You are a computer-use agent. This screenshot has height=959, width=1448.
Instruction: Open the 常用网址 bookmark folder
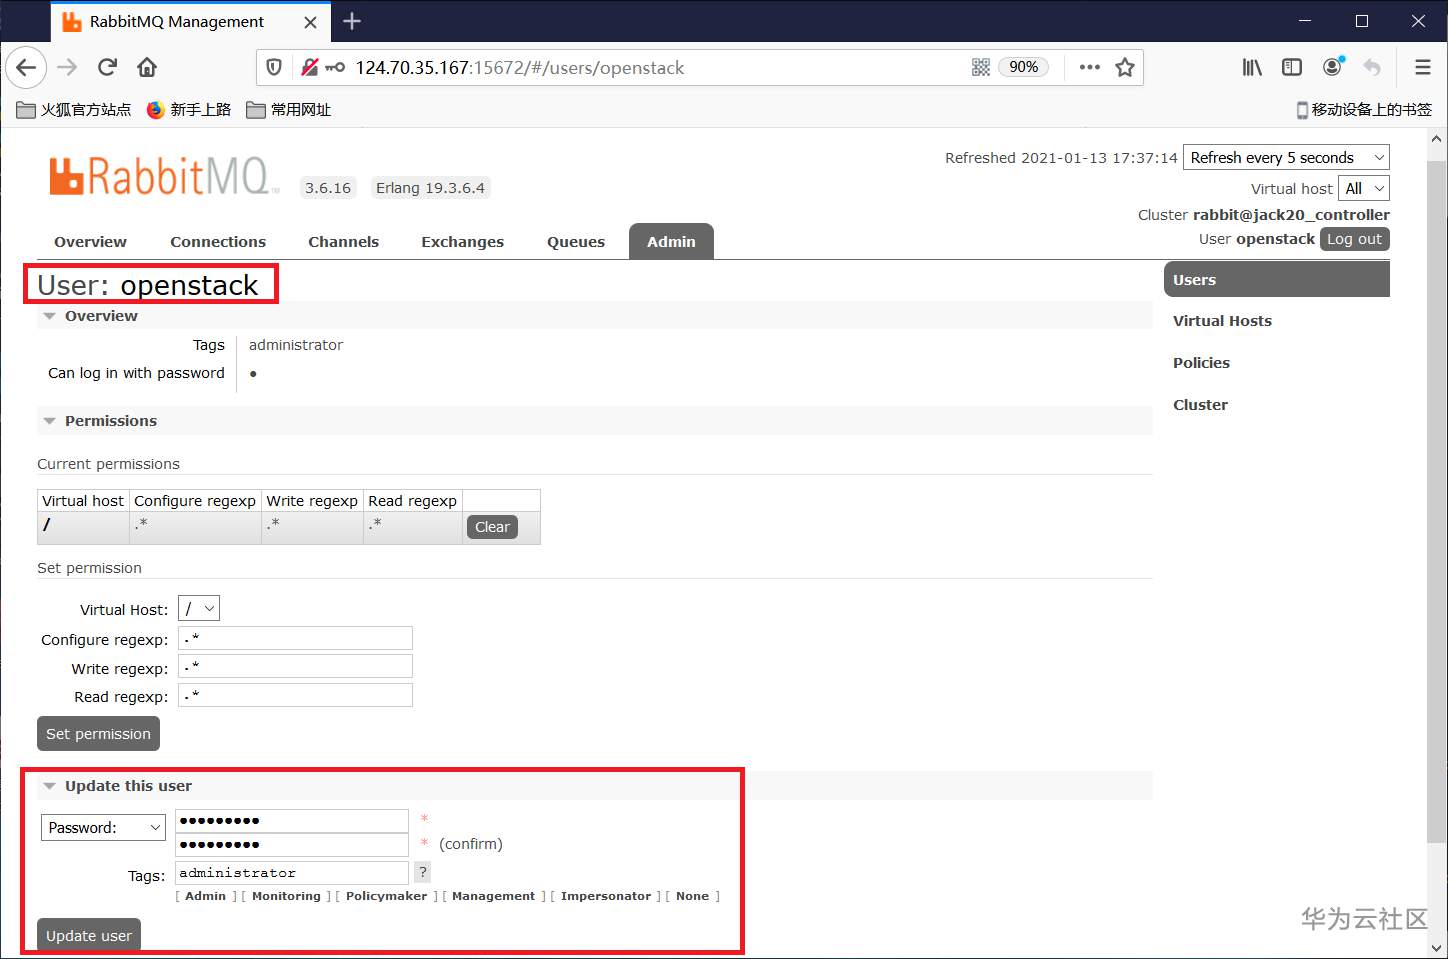(x=289, y=110)
